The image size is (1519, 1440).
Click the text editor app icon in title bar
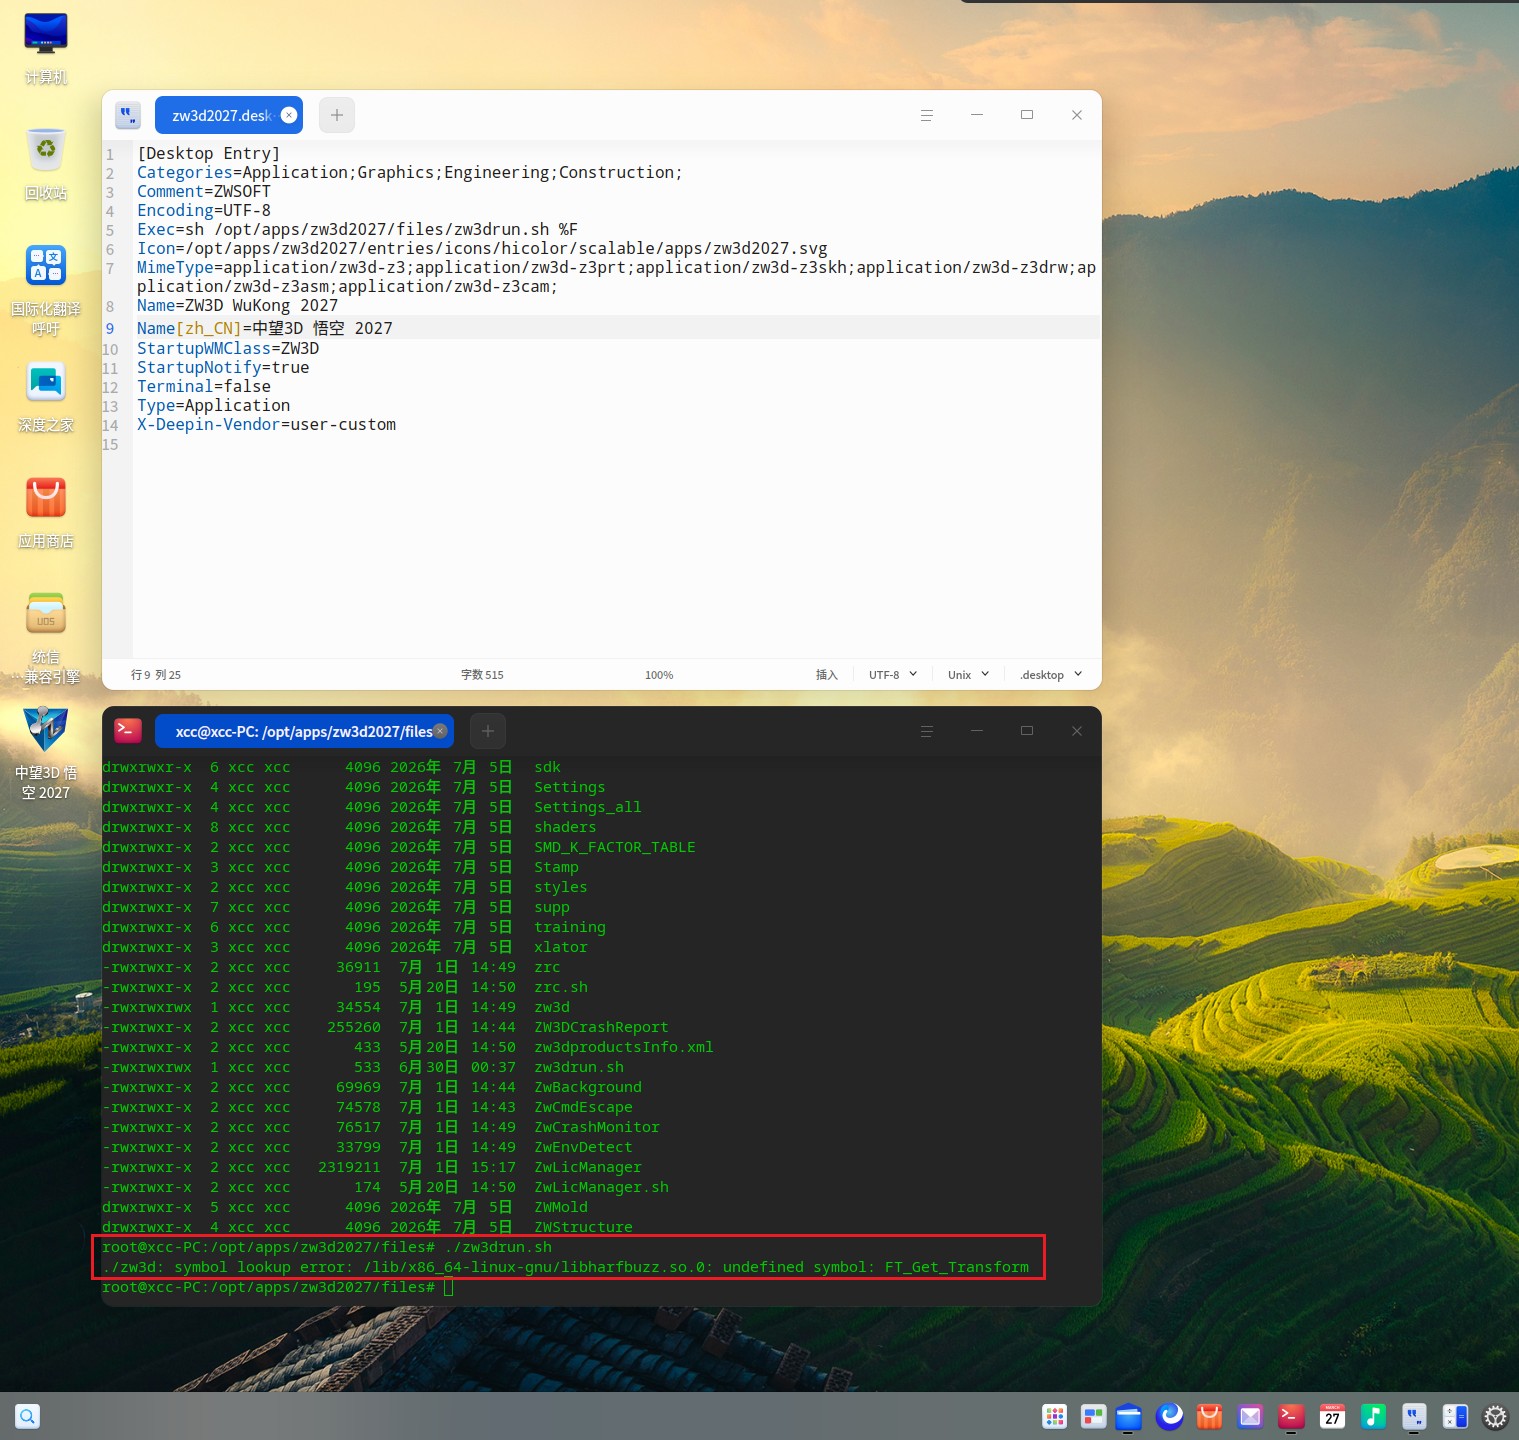128,115
